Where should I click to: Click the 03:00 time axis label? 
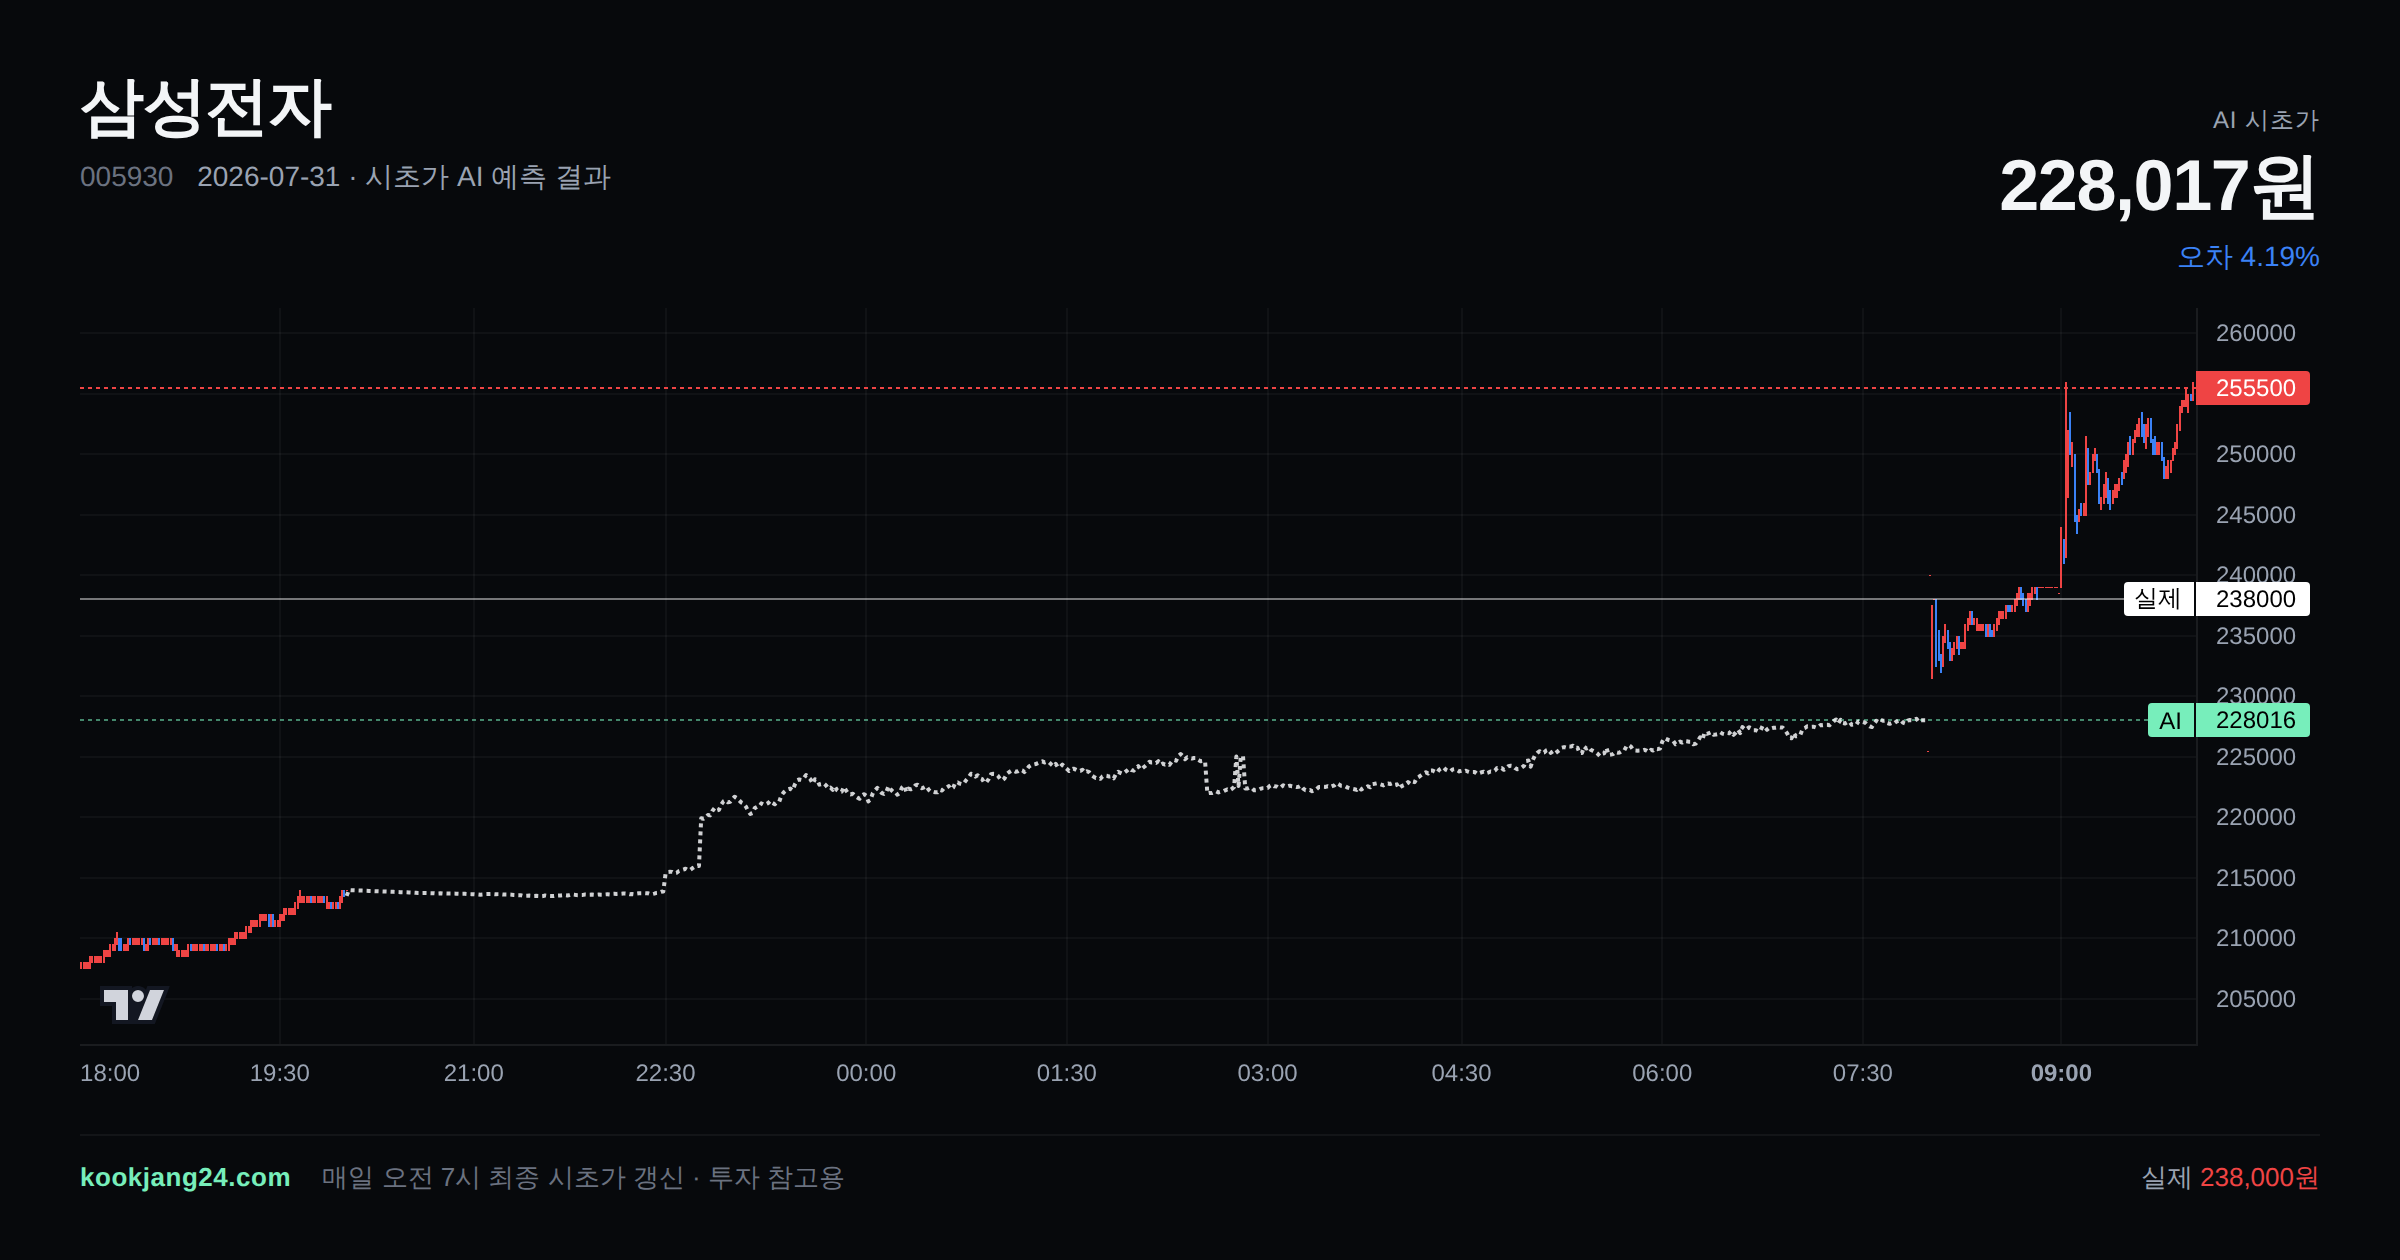coord(1268,1073)
